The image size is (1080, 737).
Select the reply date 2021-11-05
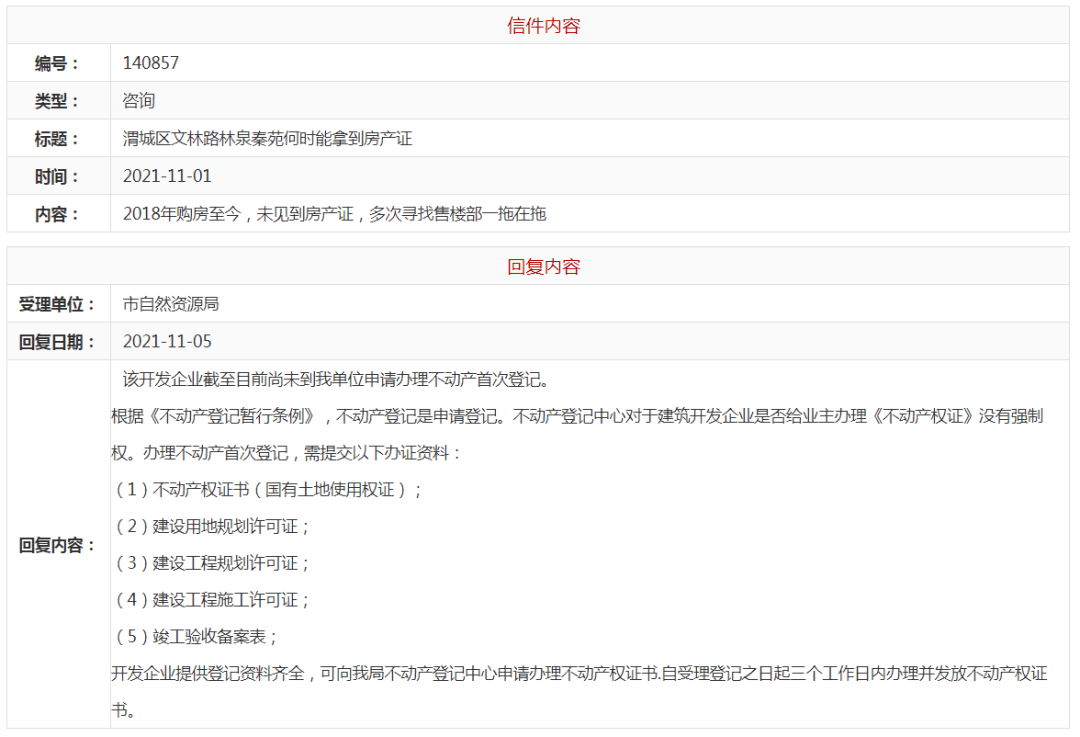(x=167, y=341)
